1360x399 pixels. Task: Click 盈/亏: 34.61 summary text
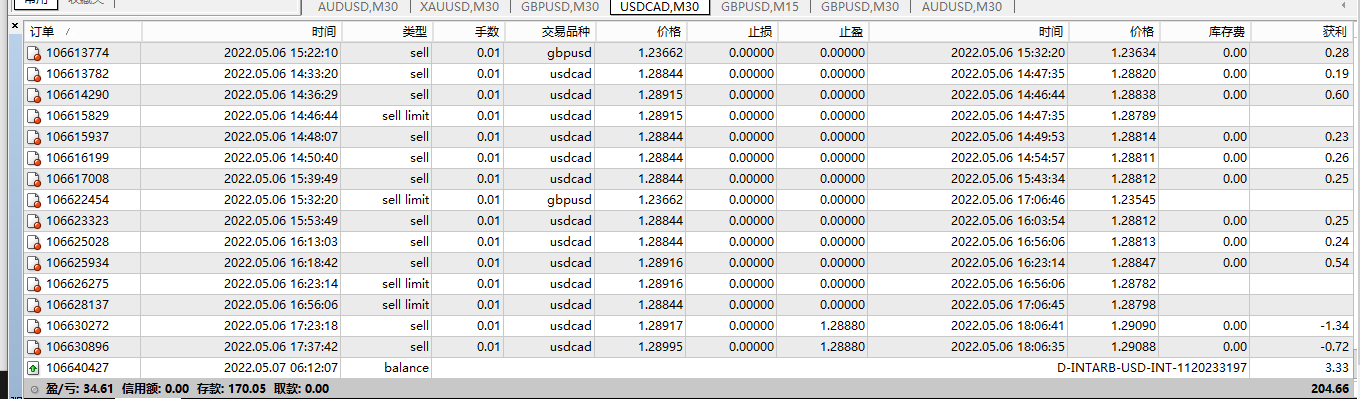point(79,389)
